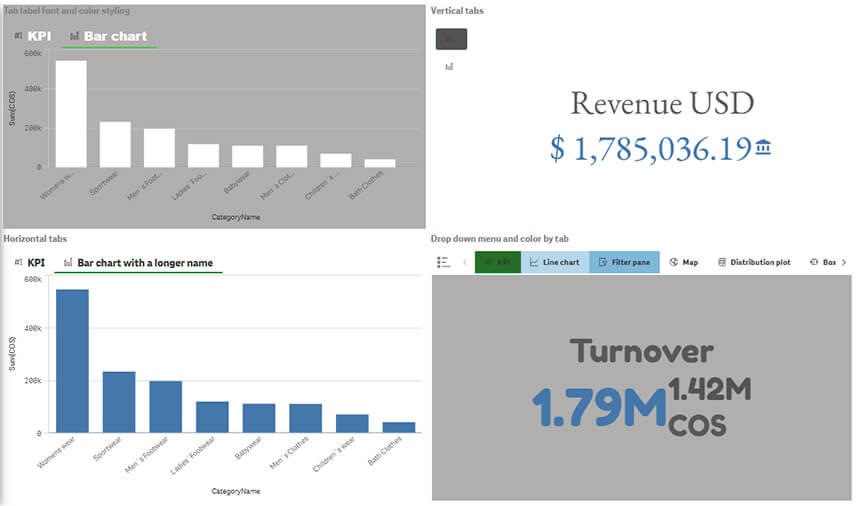This screenshot has height=506, width=857.
Task: Click the CategoryName label under grey chart
Action: 236,217
